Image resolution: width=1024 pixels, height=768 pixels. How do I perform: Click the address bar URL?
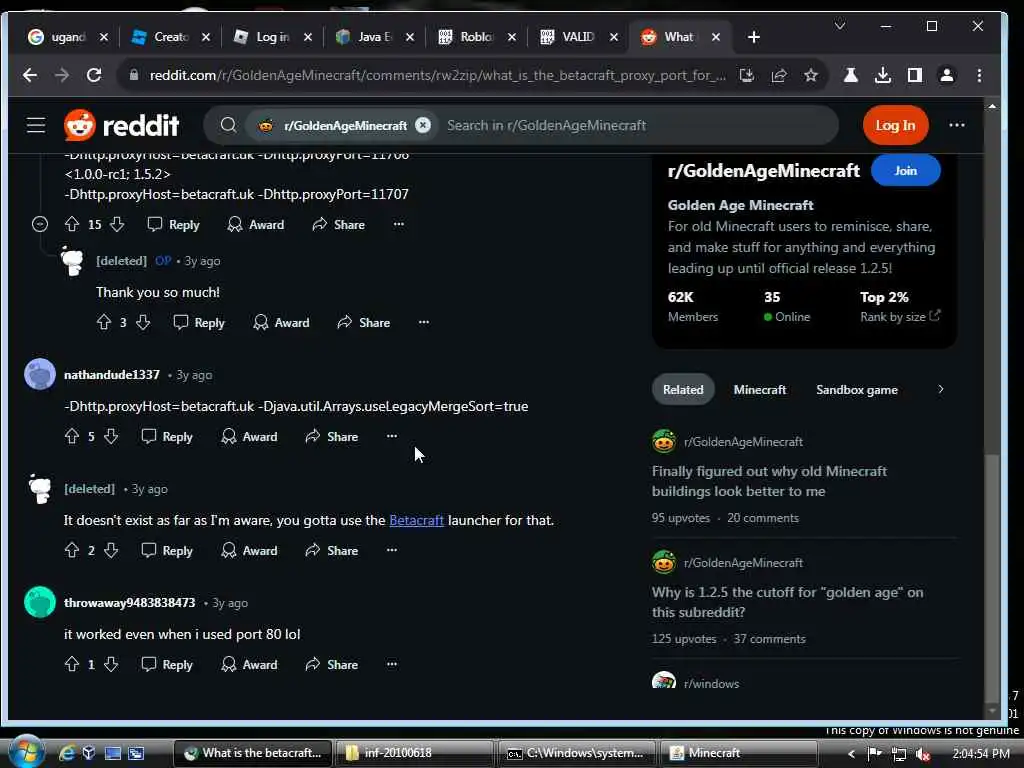coord(438,75)
